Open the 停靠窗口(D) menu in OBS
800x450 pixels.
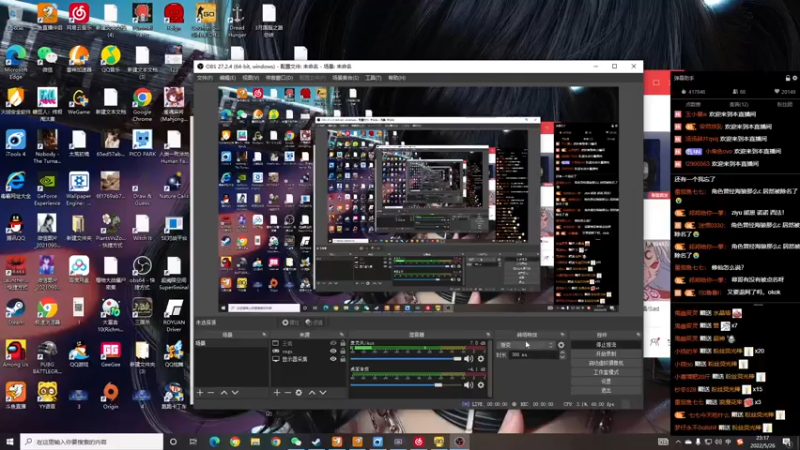click(x=279, y=78)
